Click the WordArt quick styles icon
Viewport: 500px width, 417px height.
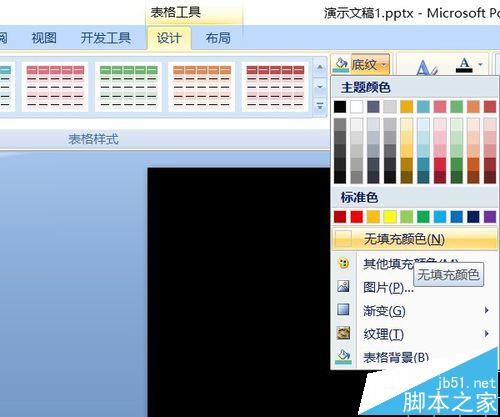pos(426,68)
